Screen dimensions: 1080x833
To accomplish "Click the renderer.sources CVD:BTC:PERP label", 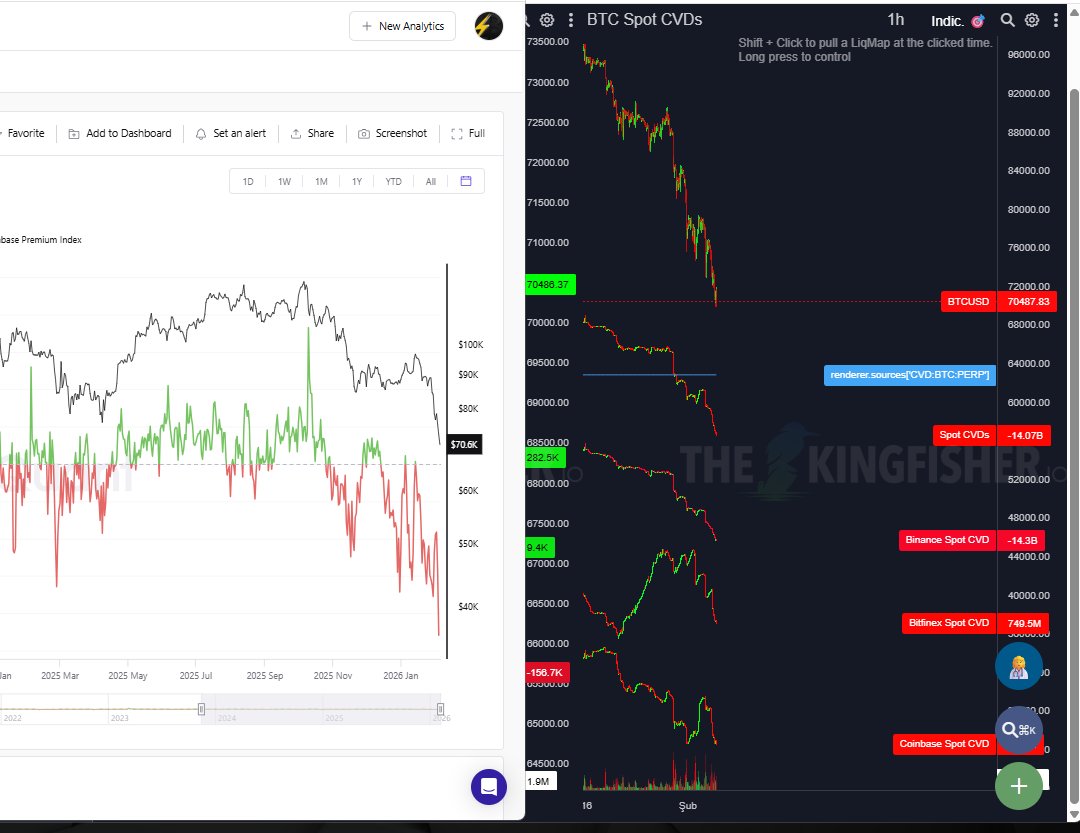I will (x=909, y=375).
